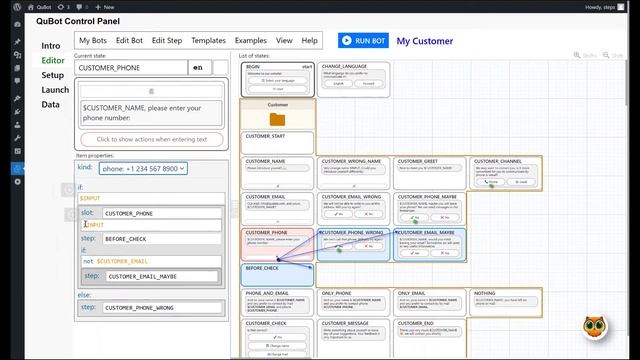Image resolution: width=640 pixels, height=360 pixels.
Task: Edit the step field BEFORE_CHECK
Action: tap(162, 239)
